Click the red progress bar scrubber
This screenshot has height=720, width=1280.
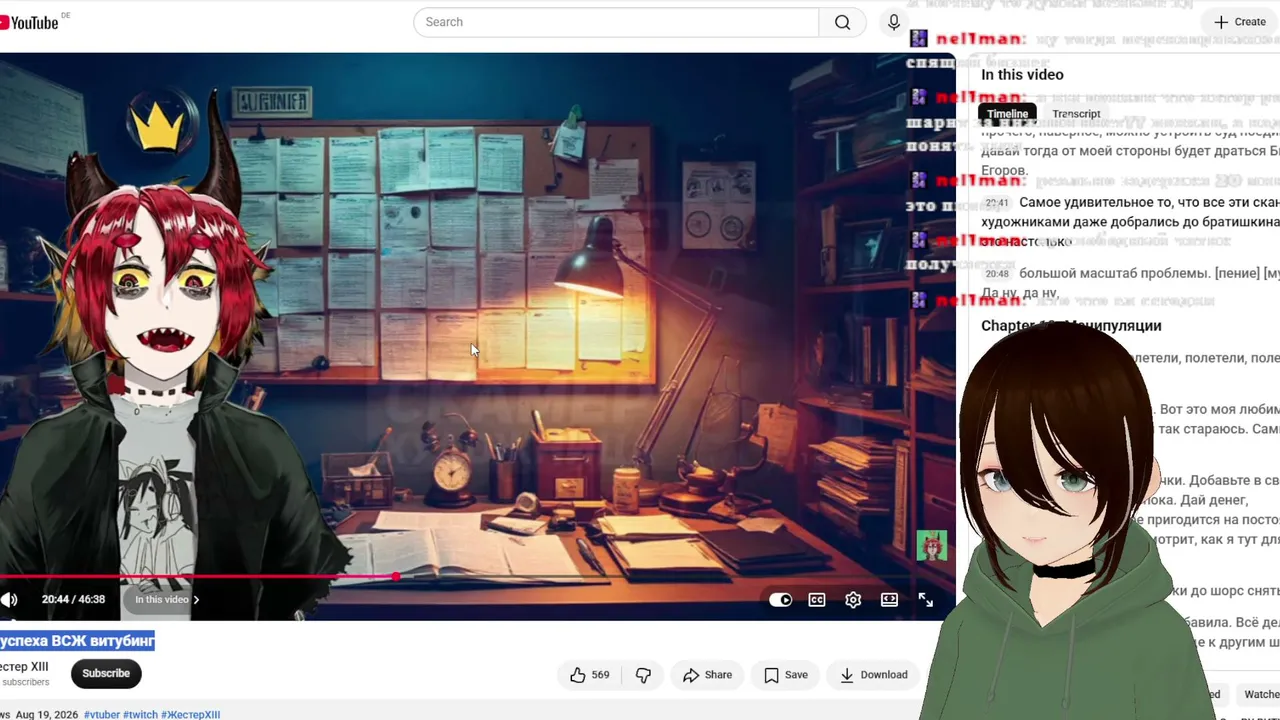[397, 577]
